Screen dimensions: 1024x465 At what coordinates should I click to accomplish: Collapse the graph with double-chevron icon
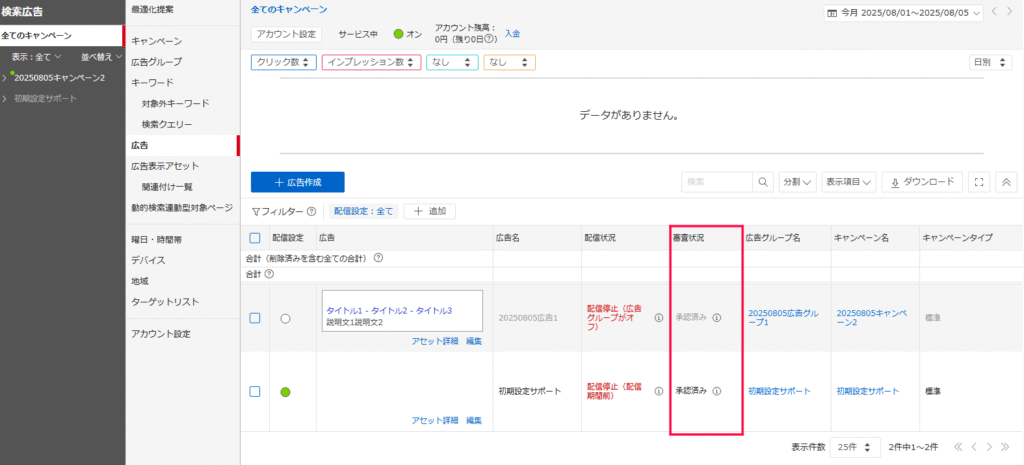[x=1006, y=182]
